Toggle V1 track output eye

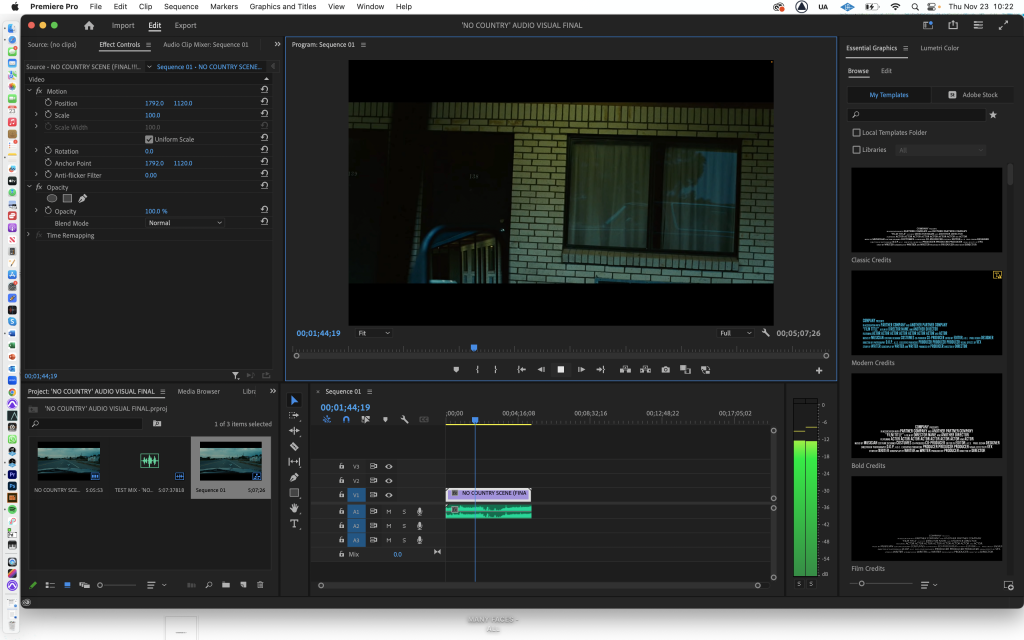tap(389, 495)
